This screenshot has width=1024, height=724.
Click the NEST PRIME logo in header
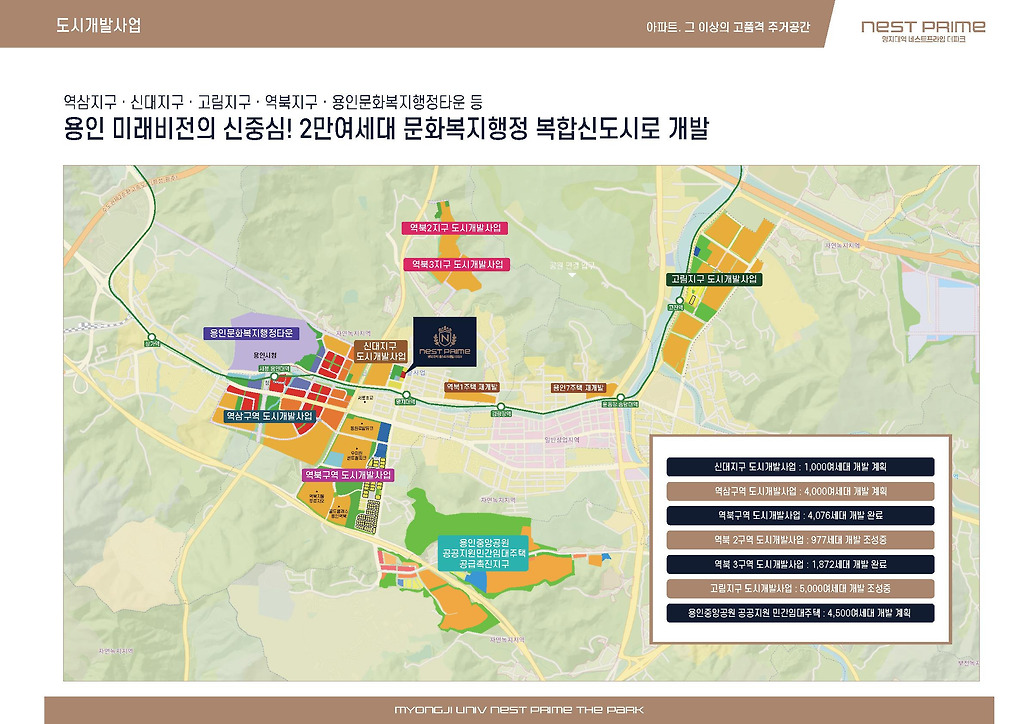[x=923, y=30]
